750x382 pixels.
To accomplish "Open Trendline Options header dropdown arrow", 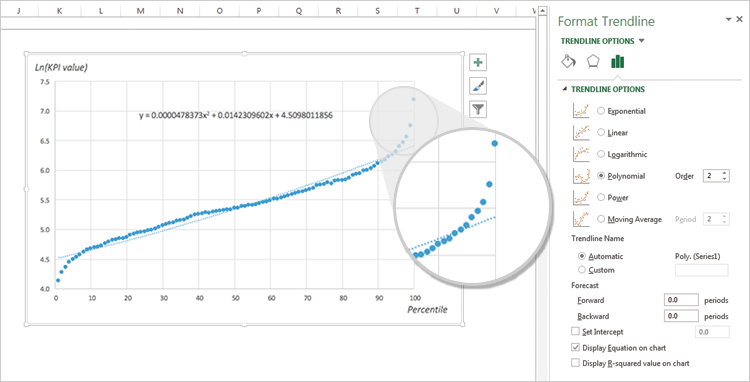I will click(x=641, y=41).
